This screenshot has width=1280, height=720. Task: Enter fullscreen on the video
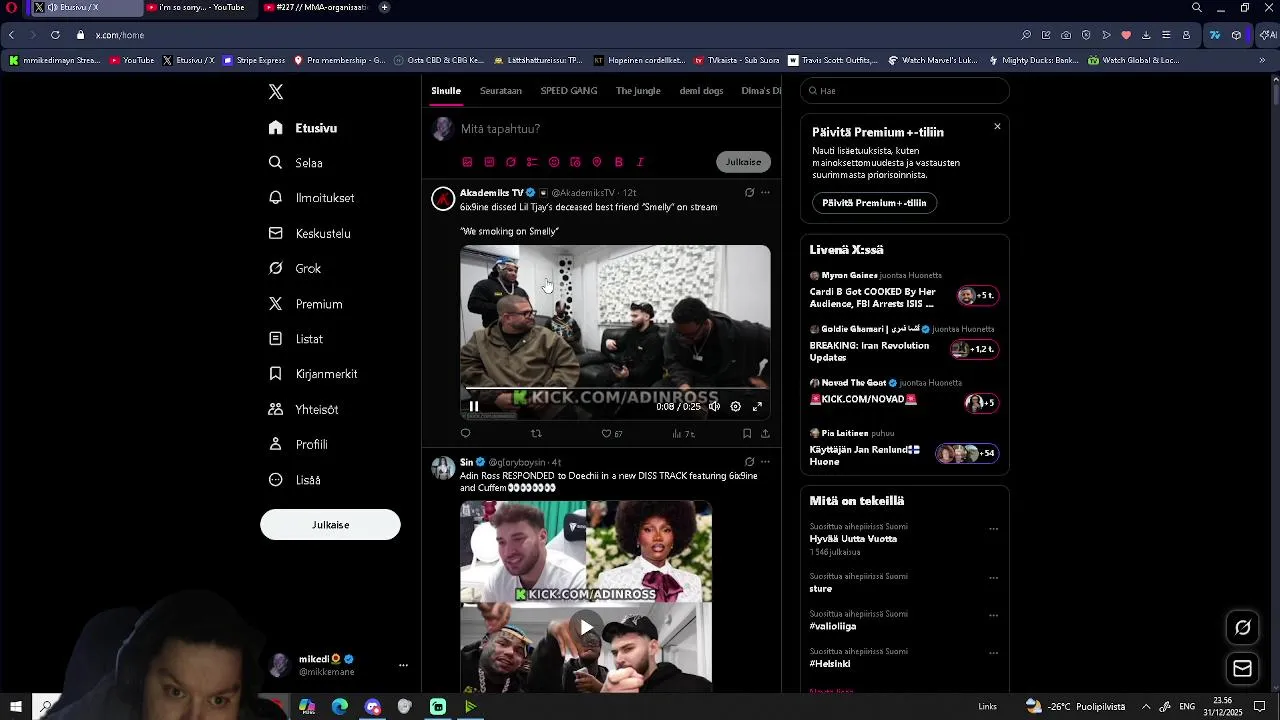[757, 407]
